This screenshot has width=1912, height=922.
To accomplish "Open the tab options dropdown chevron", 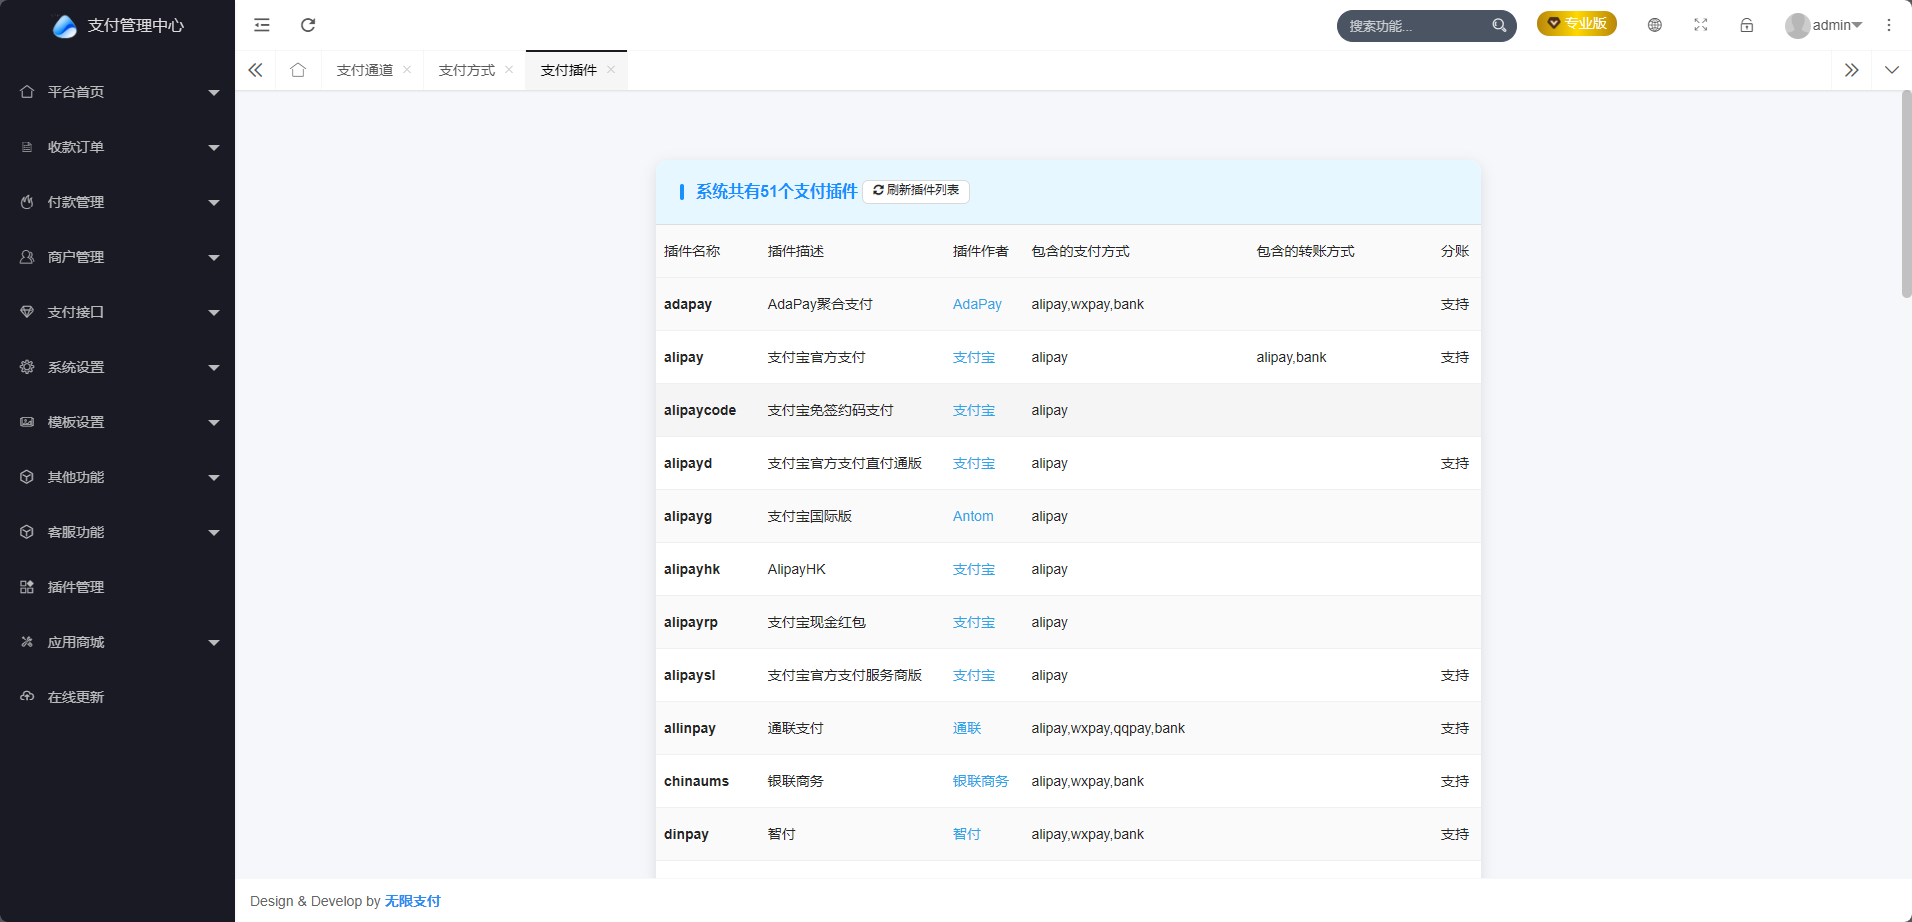I will [1892, 70].
